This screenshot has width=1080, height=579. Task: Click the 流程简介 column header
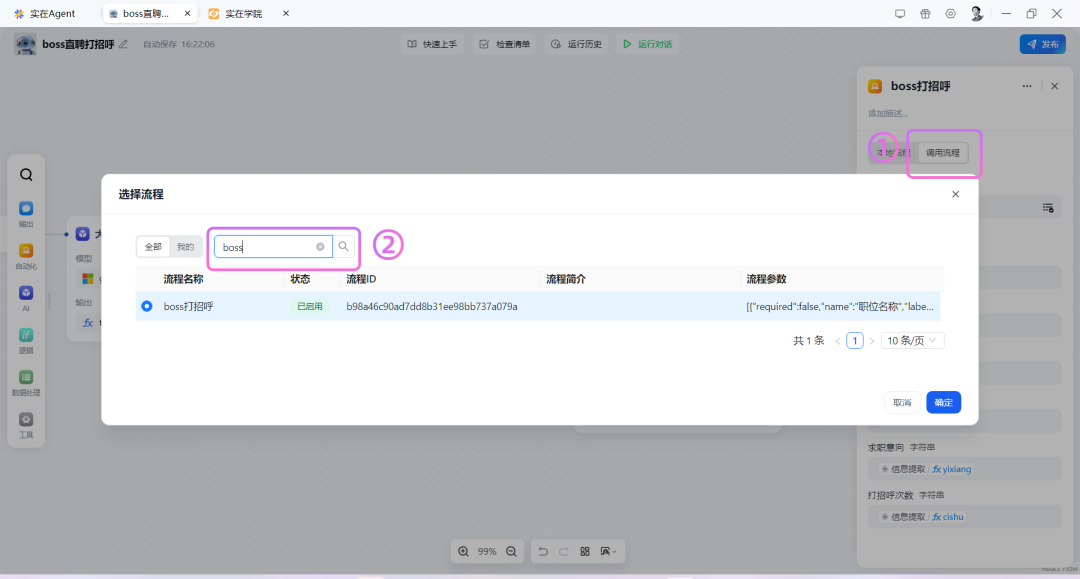[x=566, y=279]
